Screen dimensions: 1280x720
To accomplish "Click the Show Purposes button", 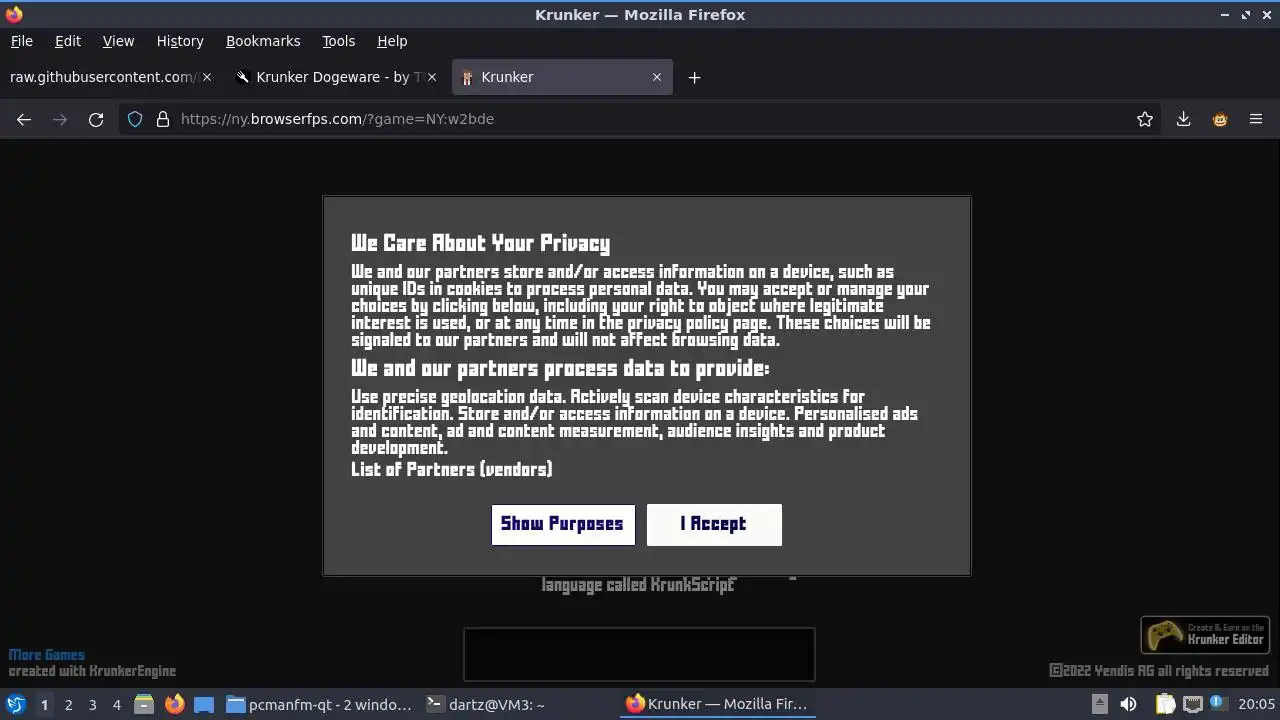I will coord(563,525).
